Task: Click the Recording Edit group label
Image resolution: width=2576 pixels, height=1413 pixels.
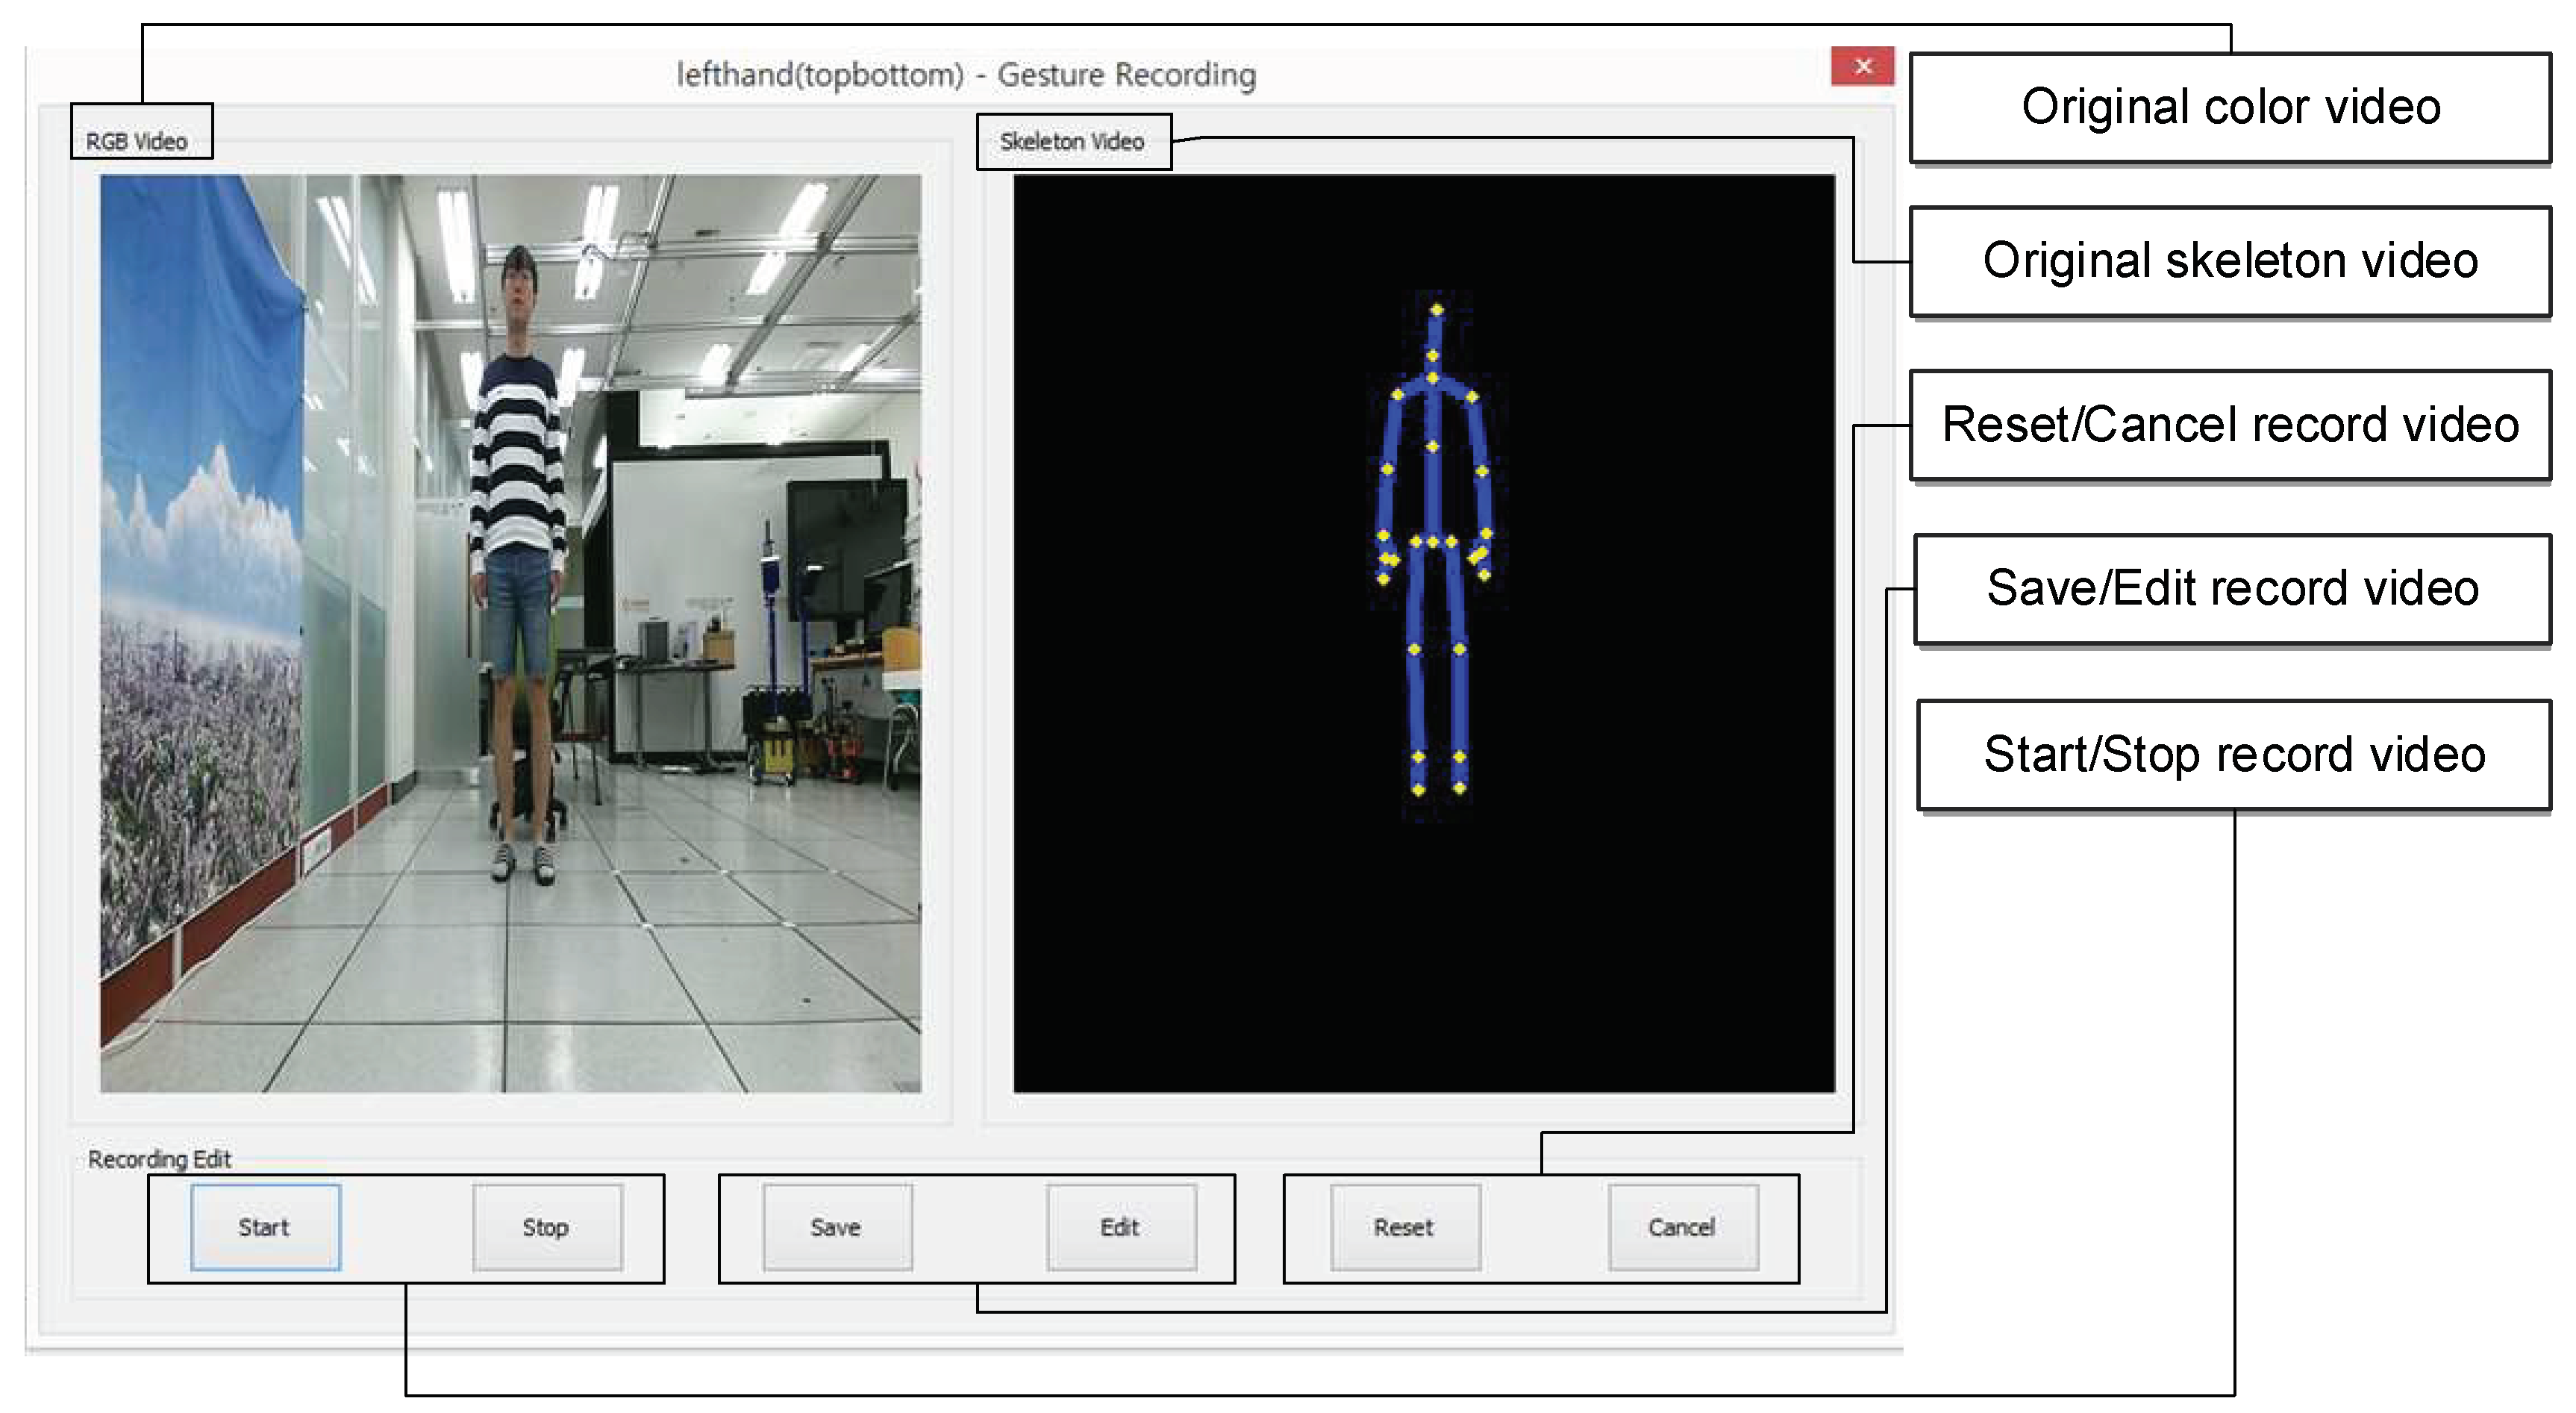Action: pyautogui.click(x=159, y=1159)
